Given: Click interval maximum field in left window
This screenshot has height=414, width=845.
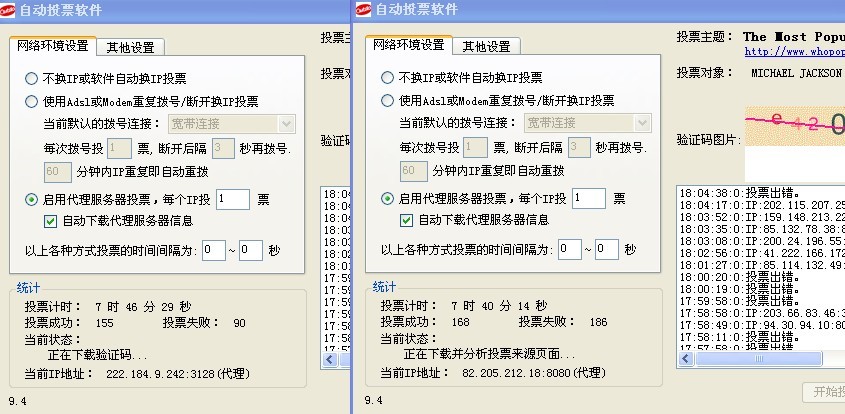Looking at the screenshot, I should 251,250.
